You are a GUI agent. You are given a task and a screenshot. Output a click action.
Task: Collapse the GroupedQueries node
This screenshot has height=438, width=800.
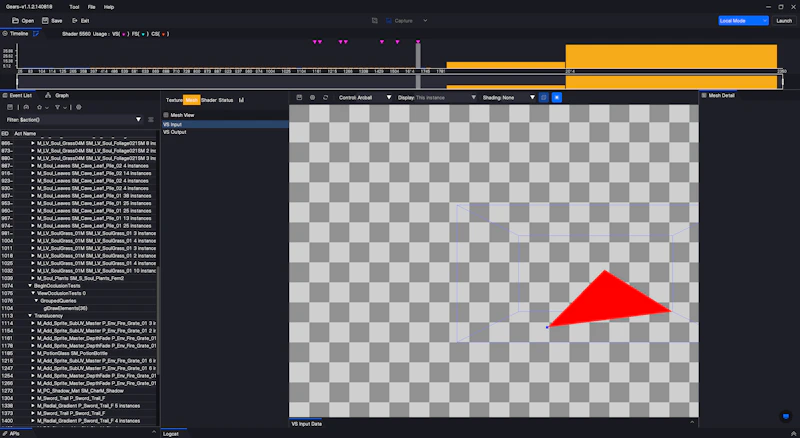coord(37,301)
